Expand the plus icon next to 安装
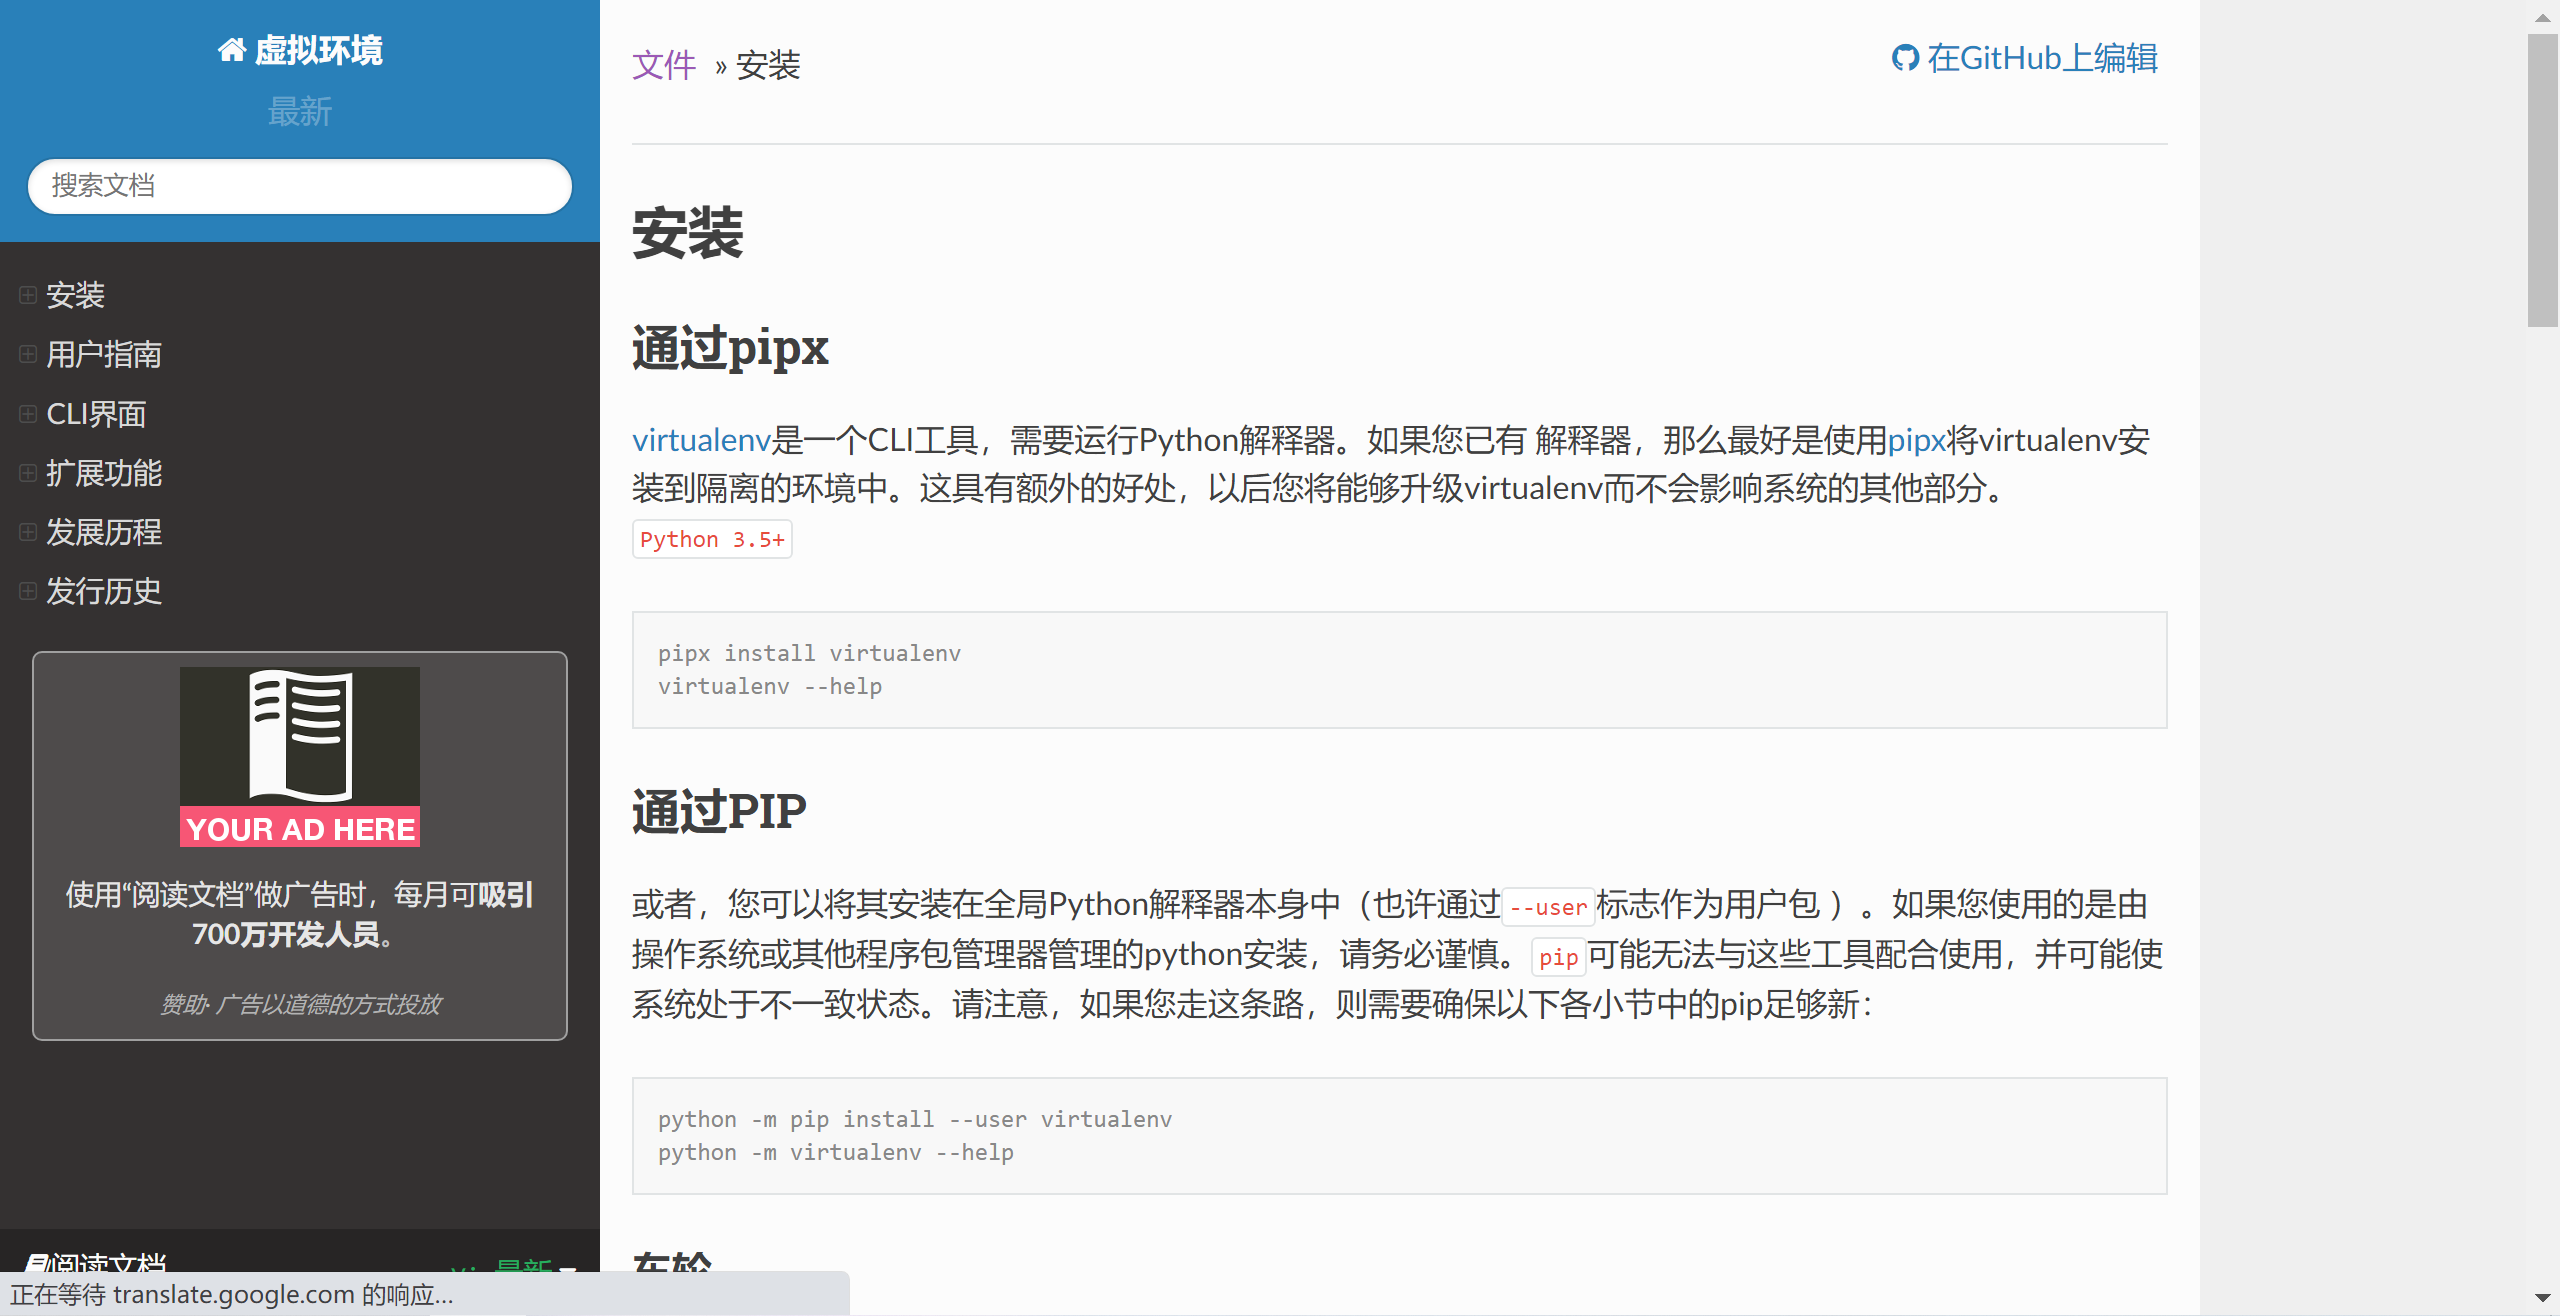2560x1316 pixels. tap(28, 295)
